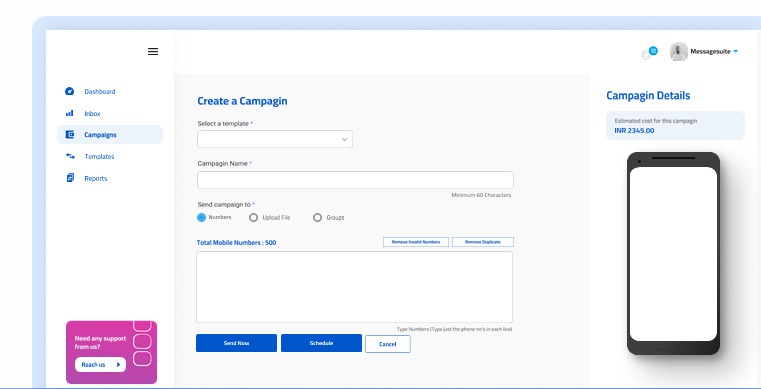The height and width of the screenshot is (389, 761).
Task: Click inside the mobile numbers text area
Action: tap(354, 287)
